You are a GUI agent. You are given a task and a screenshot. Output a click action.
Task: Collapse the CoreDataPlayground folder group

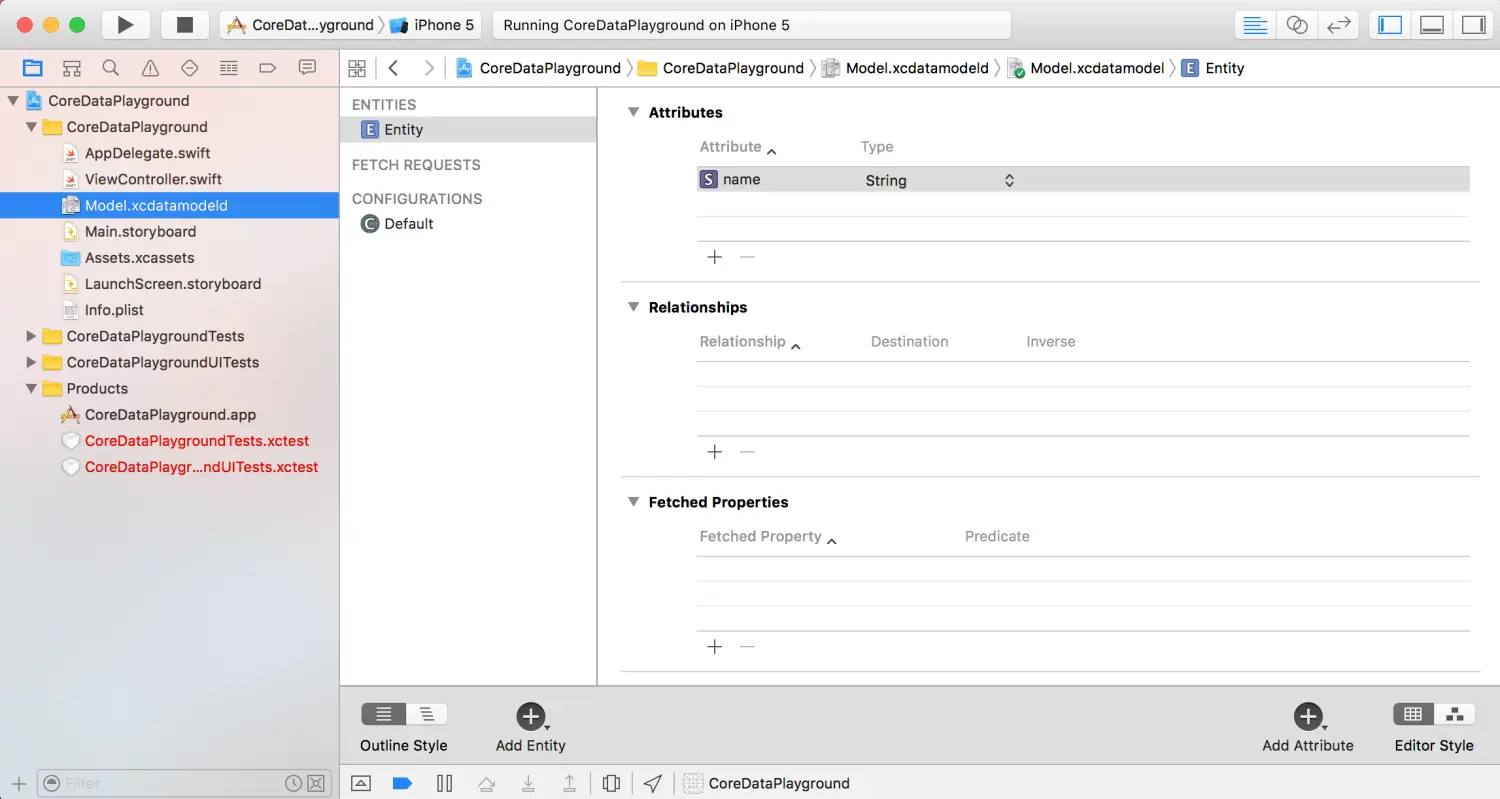click(x=31, y=127)
